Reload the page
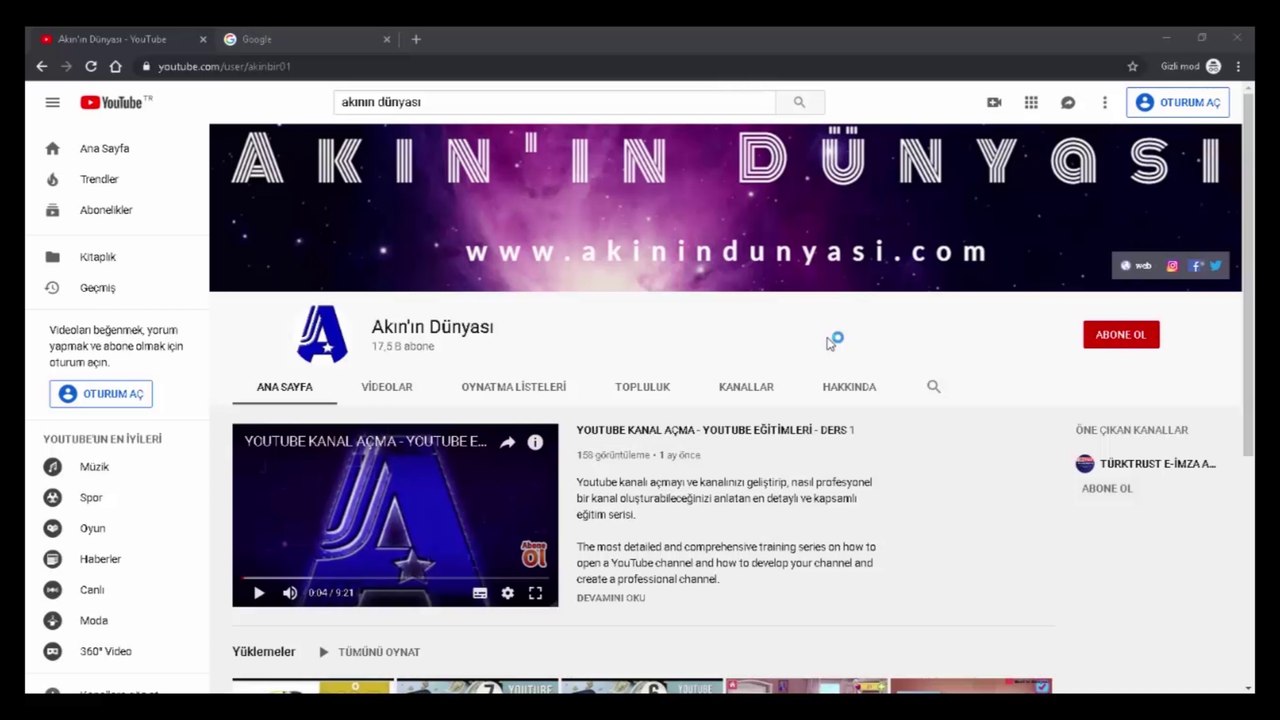 (x=91, y=66)
